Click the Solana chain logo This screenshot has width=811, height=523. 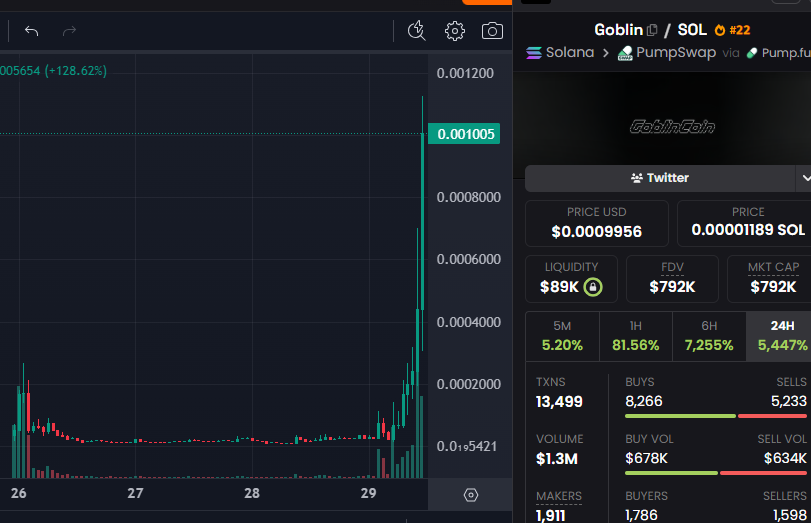pyautogui.click(x=534, y=53)
